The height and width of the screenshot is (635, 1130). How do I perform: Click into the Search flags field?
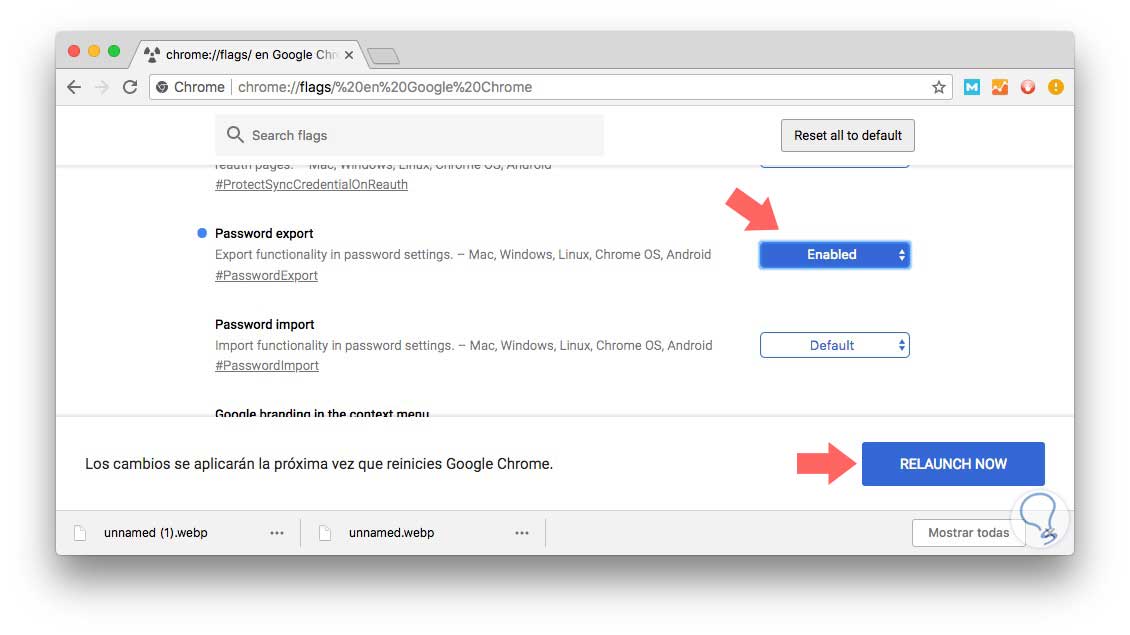420,135
